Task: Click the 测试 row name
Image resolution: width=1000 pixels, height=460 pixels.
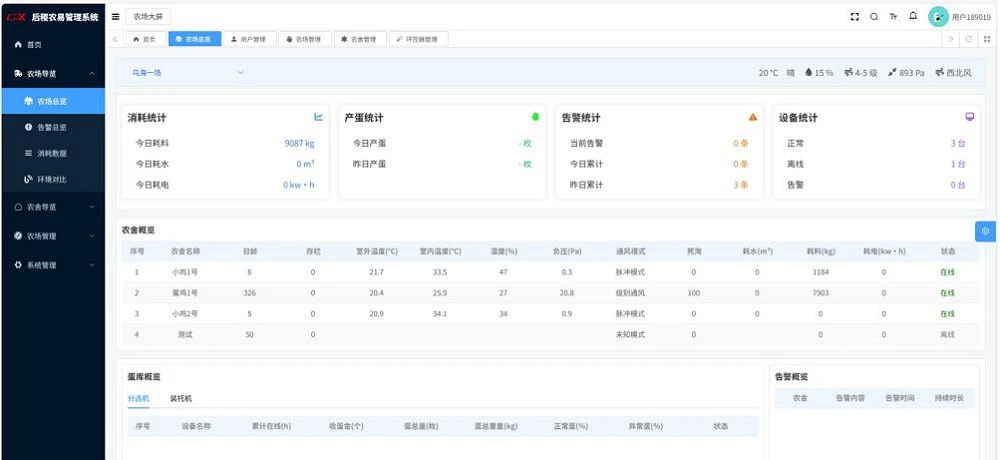Action: [185, 334]
